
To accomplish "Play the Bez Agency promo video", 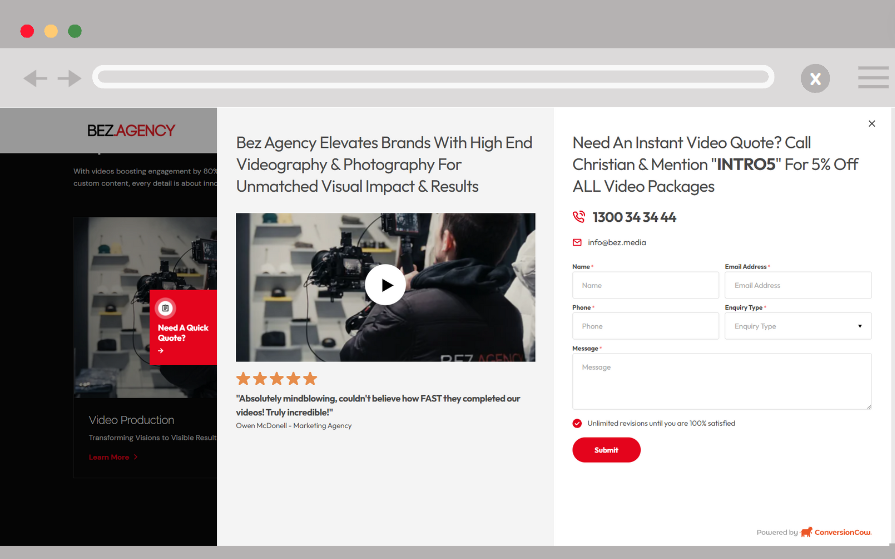I will [x=385, y=284].
